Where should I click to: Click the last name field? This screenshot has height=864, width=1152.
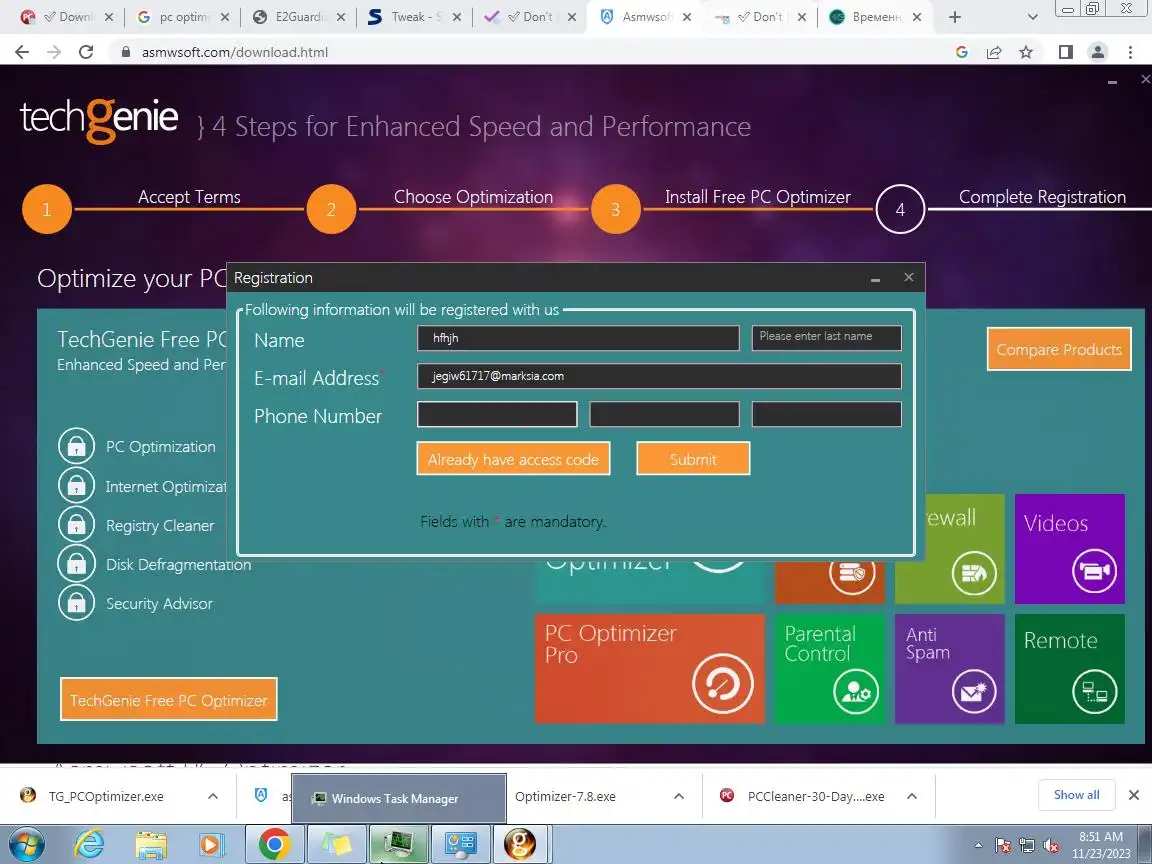827,338
